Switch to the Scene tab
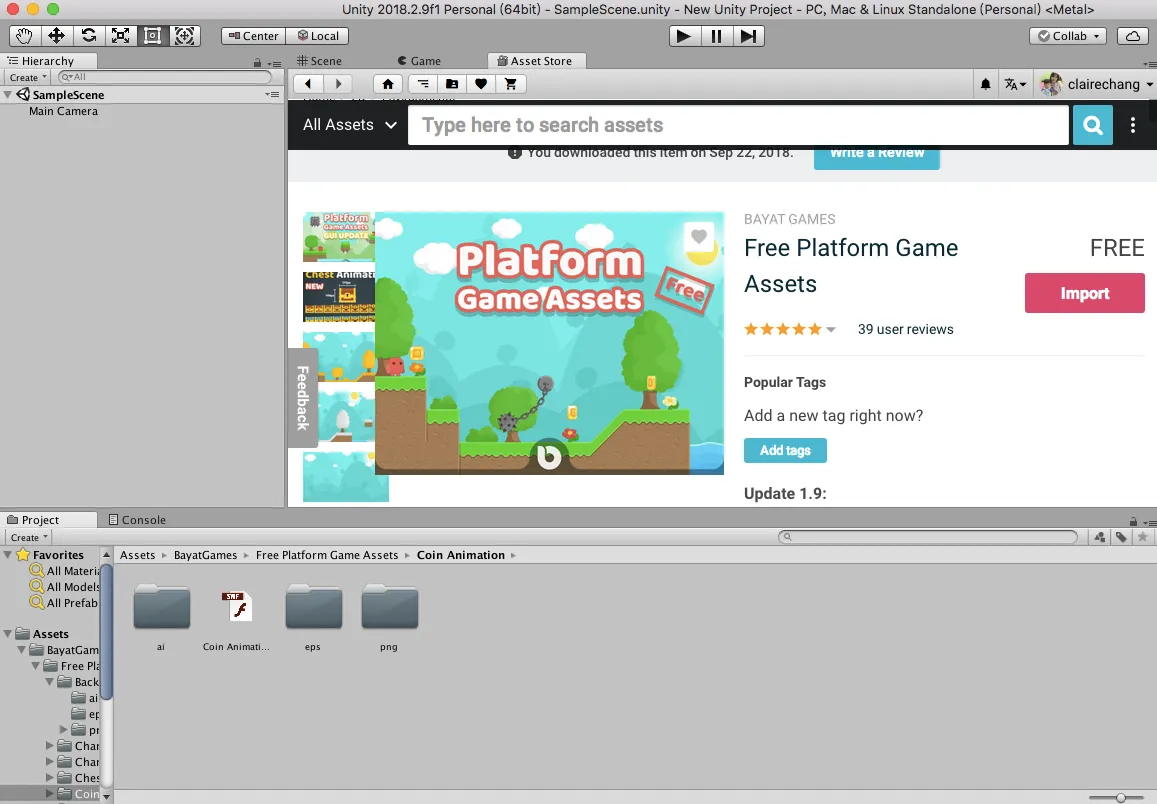The height and width of the screenshot is (804, 1157). (319, 60)
